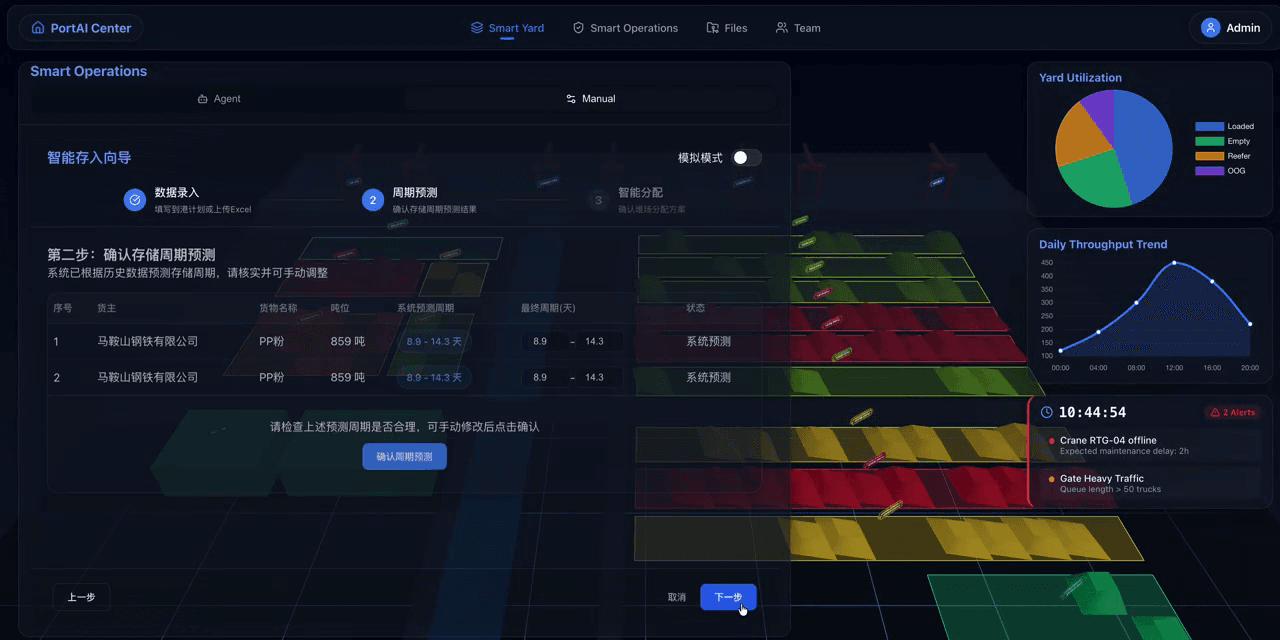Click the Files folder icon
This screenshot has width=1280, height=640.
tap(712, 28)
